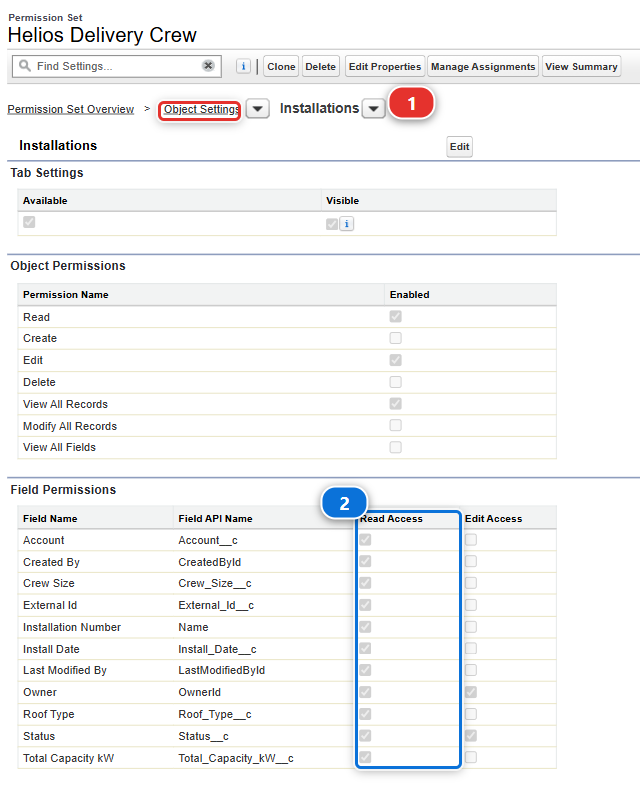Click the Edit button for Installations

(460, 147)
